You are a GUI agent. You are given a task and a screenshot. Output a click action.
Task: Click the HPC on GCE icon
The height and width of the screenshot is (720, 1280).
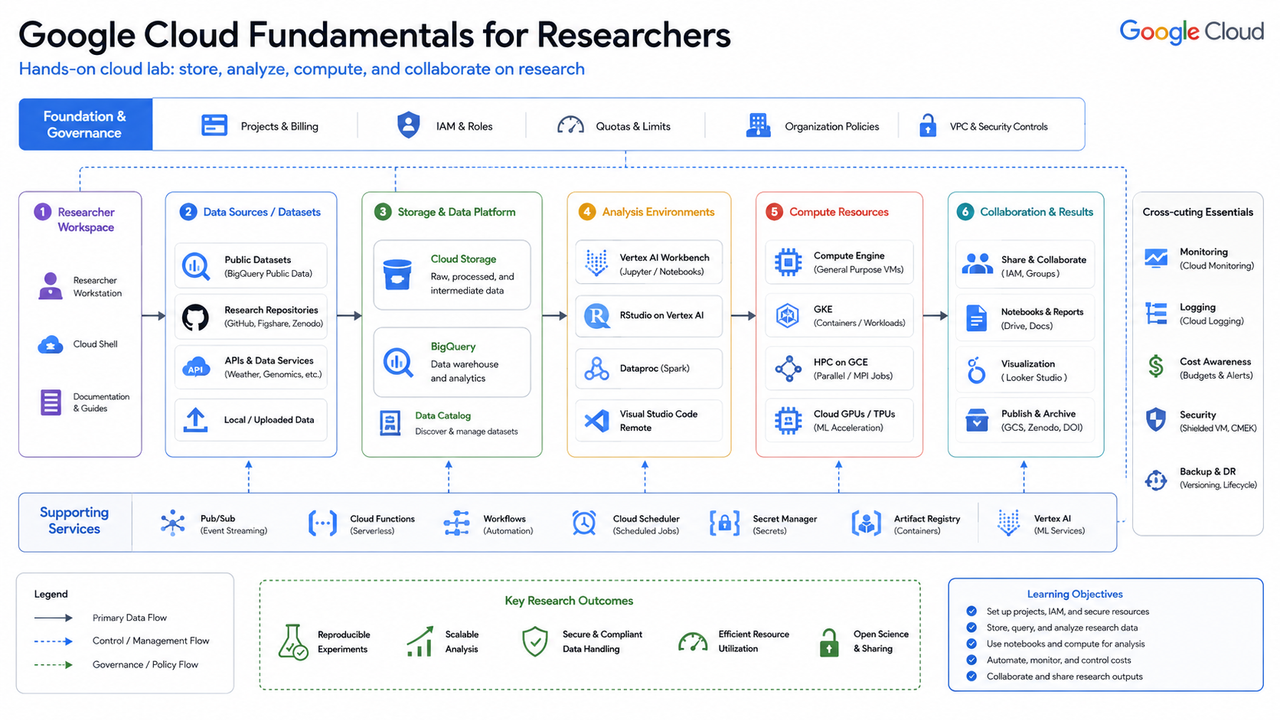788,369
